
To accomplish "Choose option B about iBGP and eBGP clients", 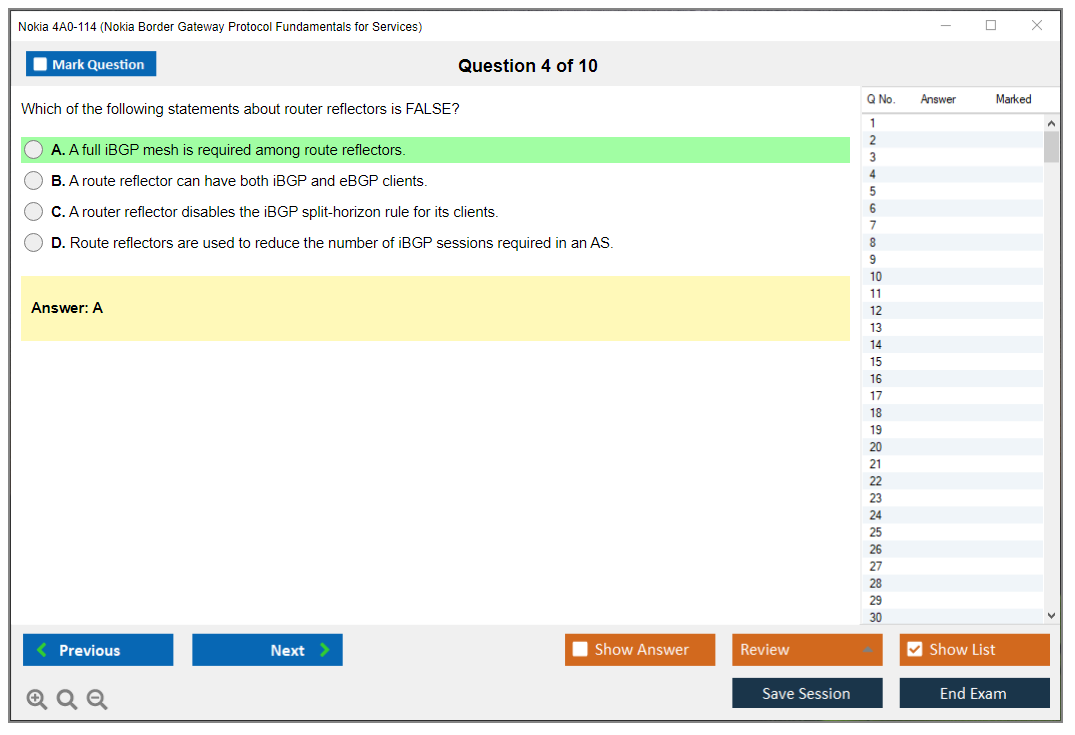I will (34, 181).
